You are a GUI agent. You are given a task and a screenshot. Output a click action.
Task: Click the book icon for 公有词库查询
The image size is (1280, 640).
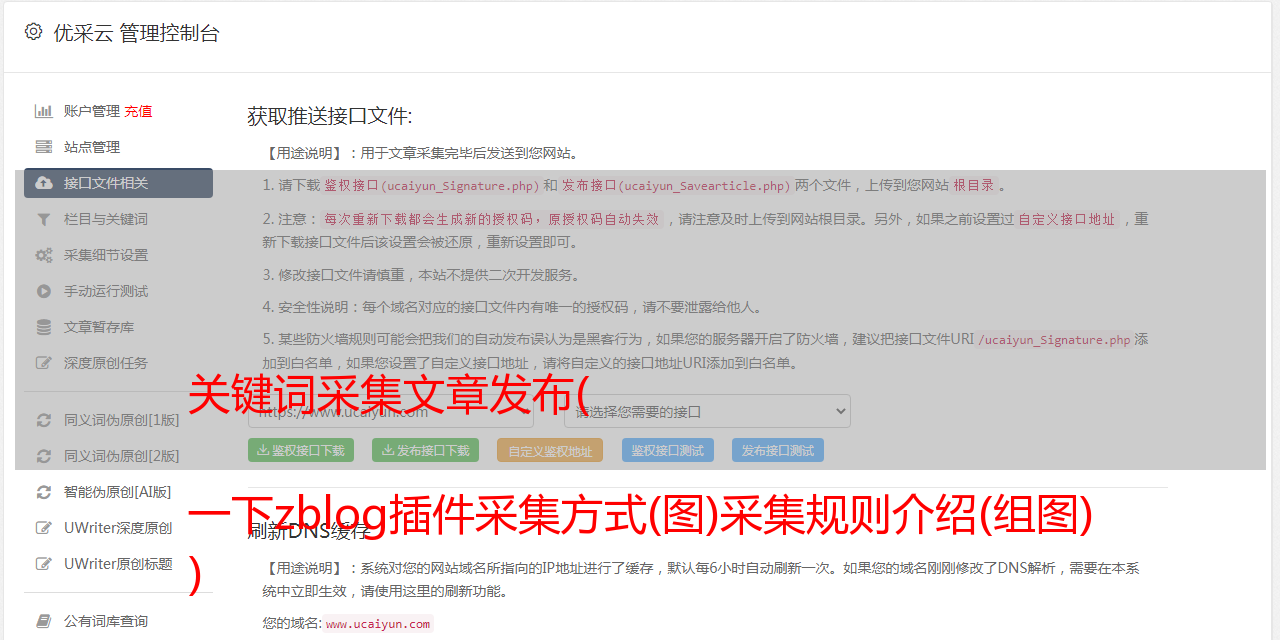point(44,621)
